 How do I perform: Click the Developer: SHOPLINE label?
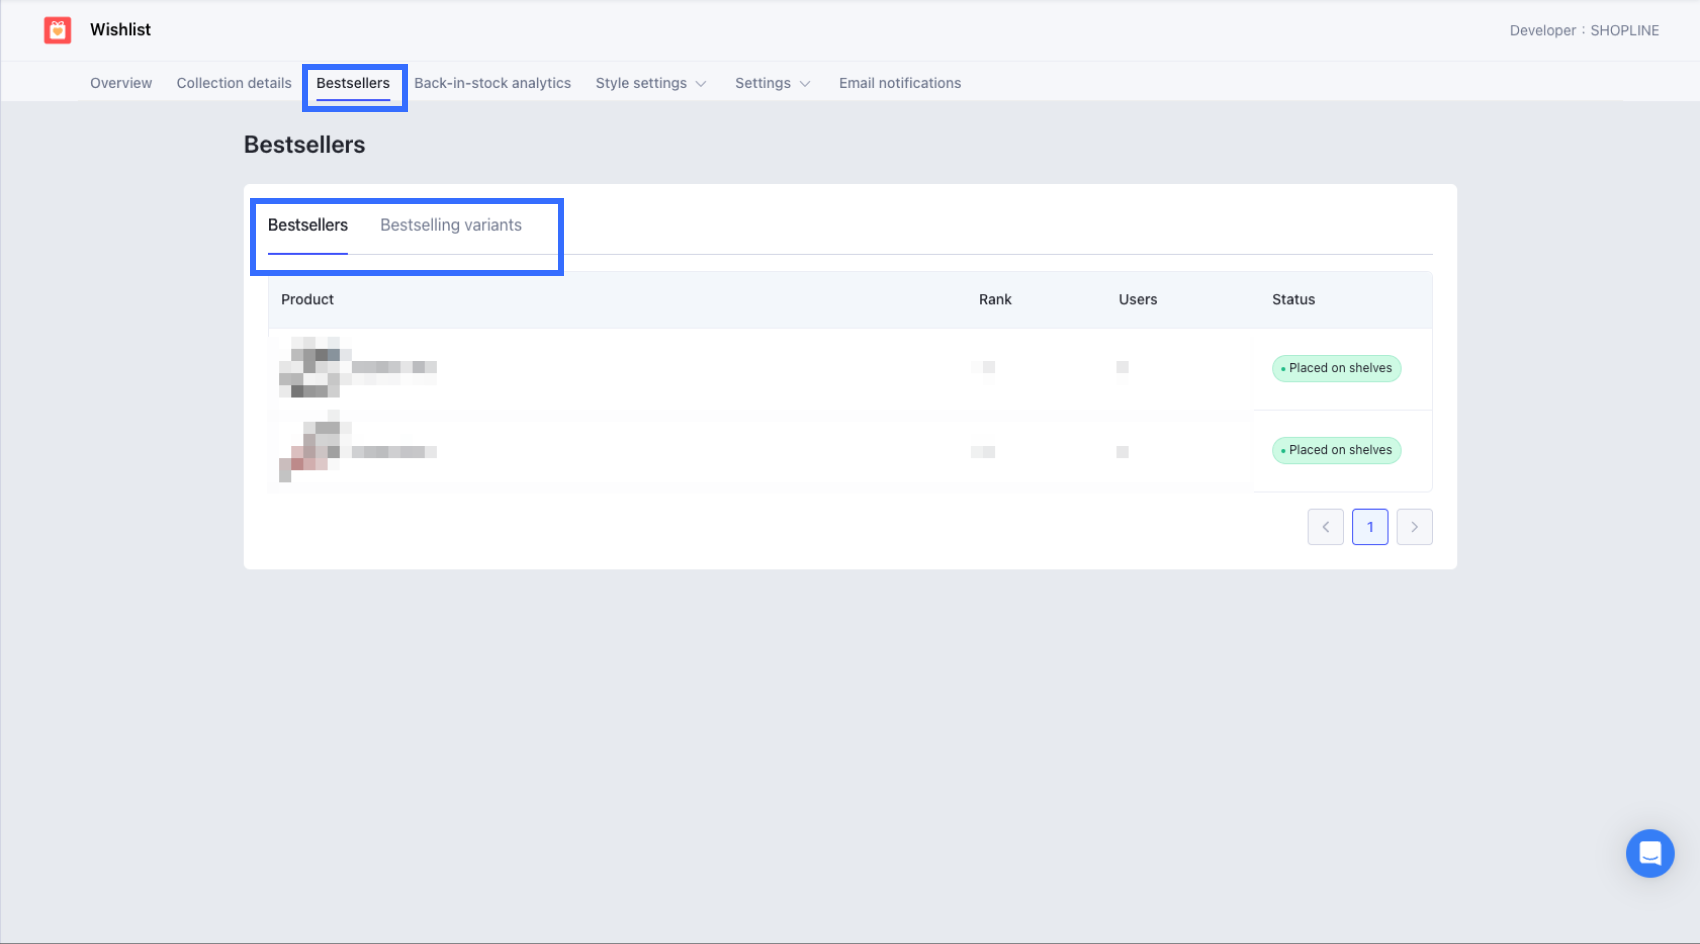1584,31
